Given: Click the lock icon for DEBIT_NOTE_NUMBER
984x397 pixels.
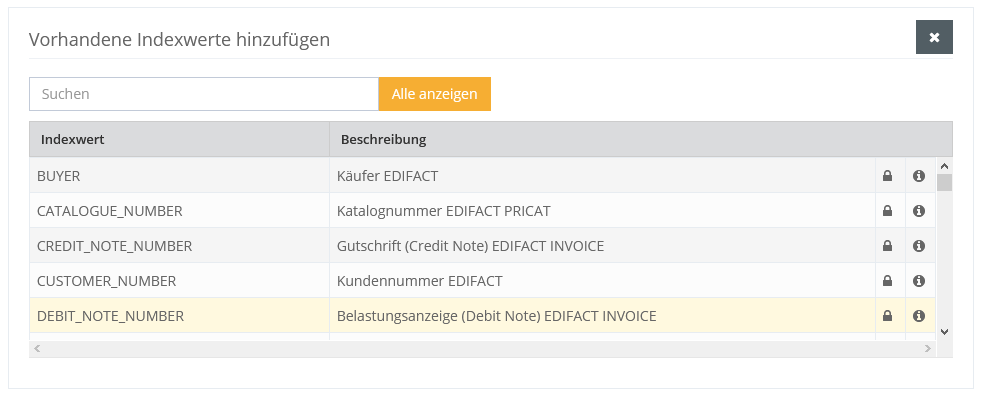Looking at the screenshot, I should pos(887,316).
